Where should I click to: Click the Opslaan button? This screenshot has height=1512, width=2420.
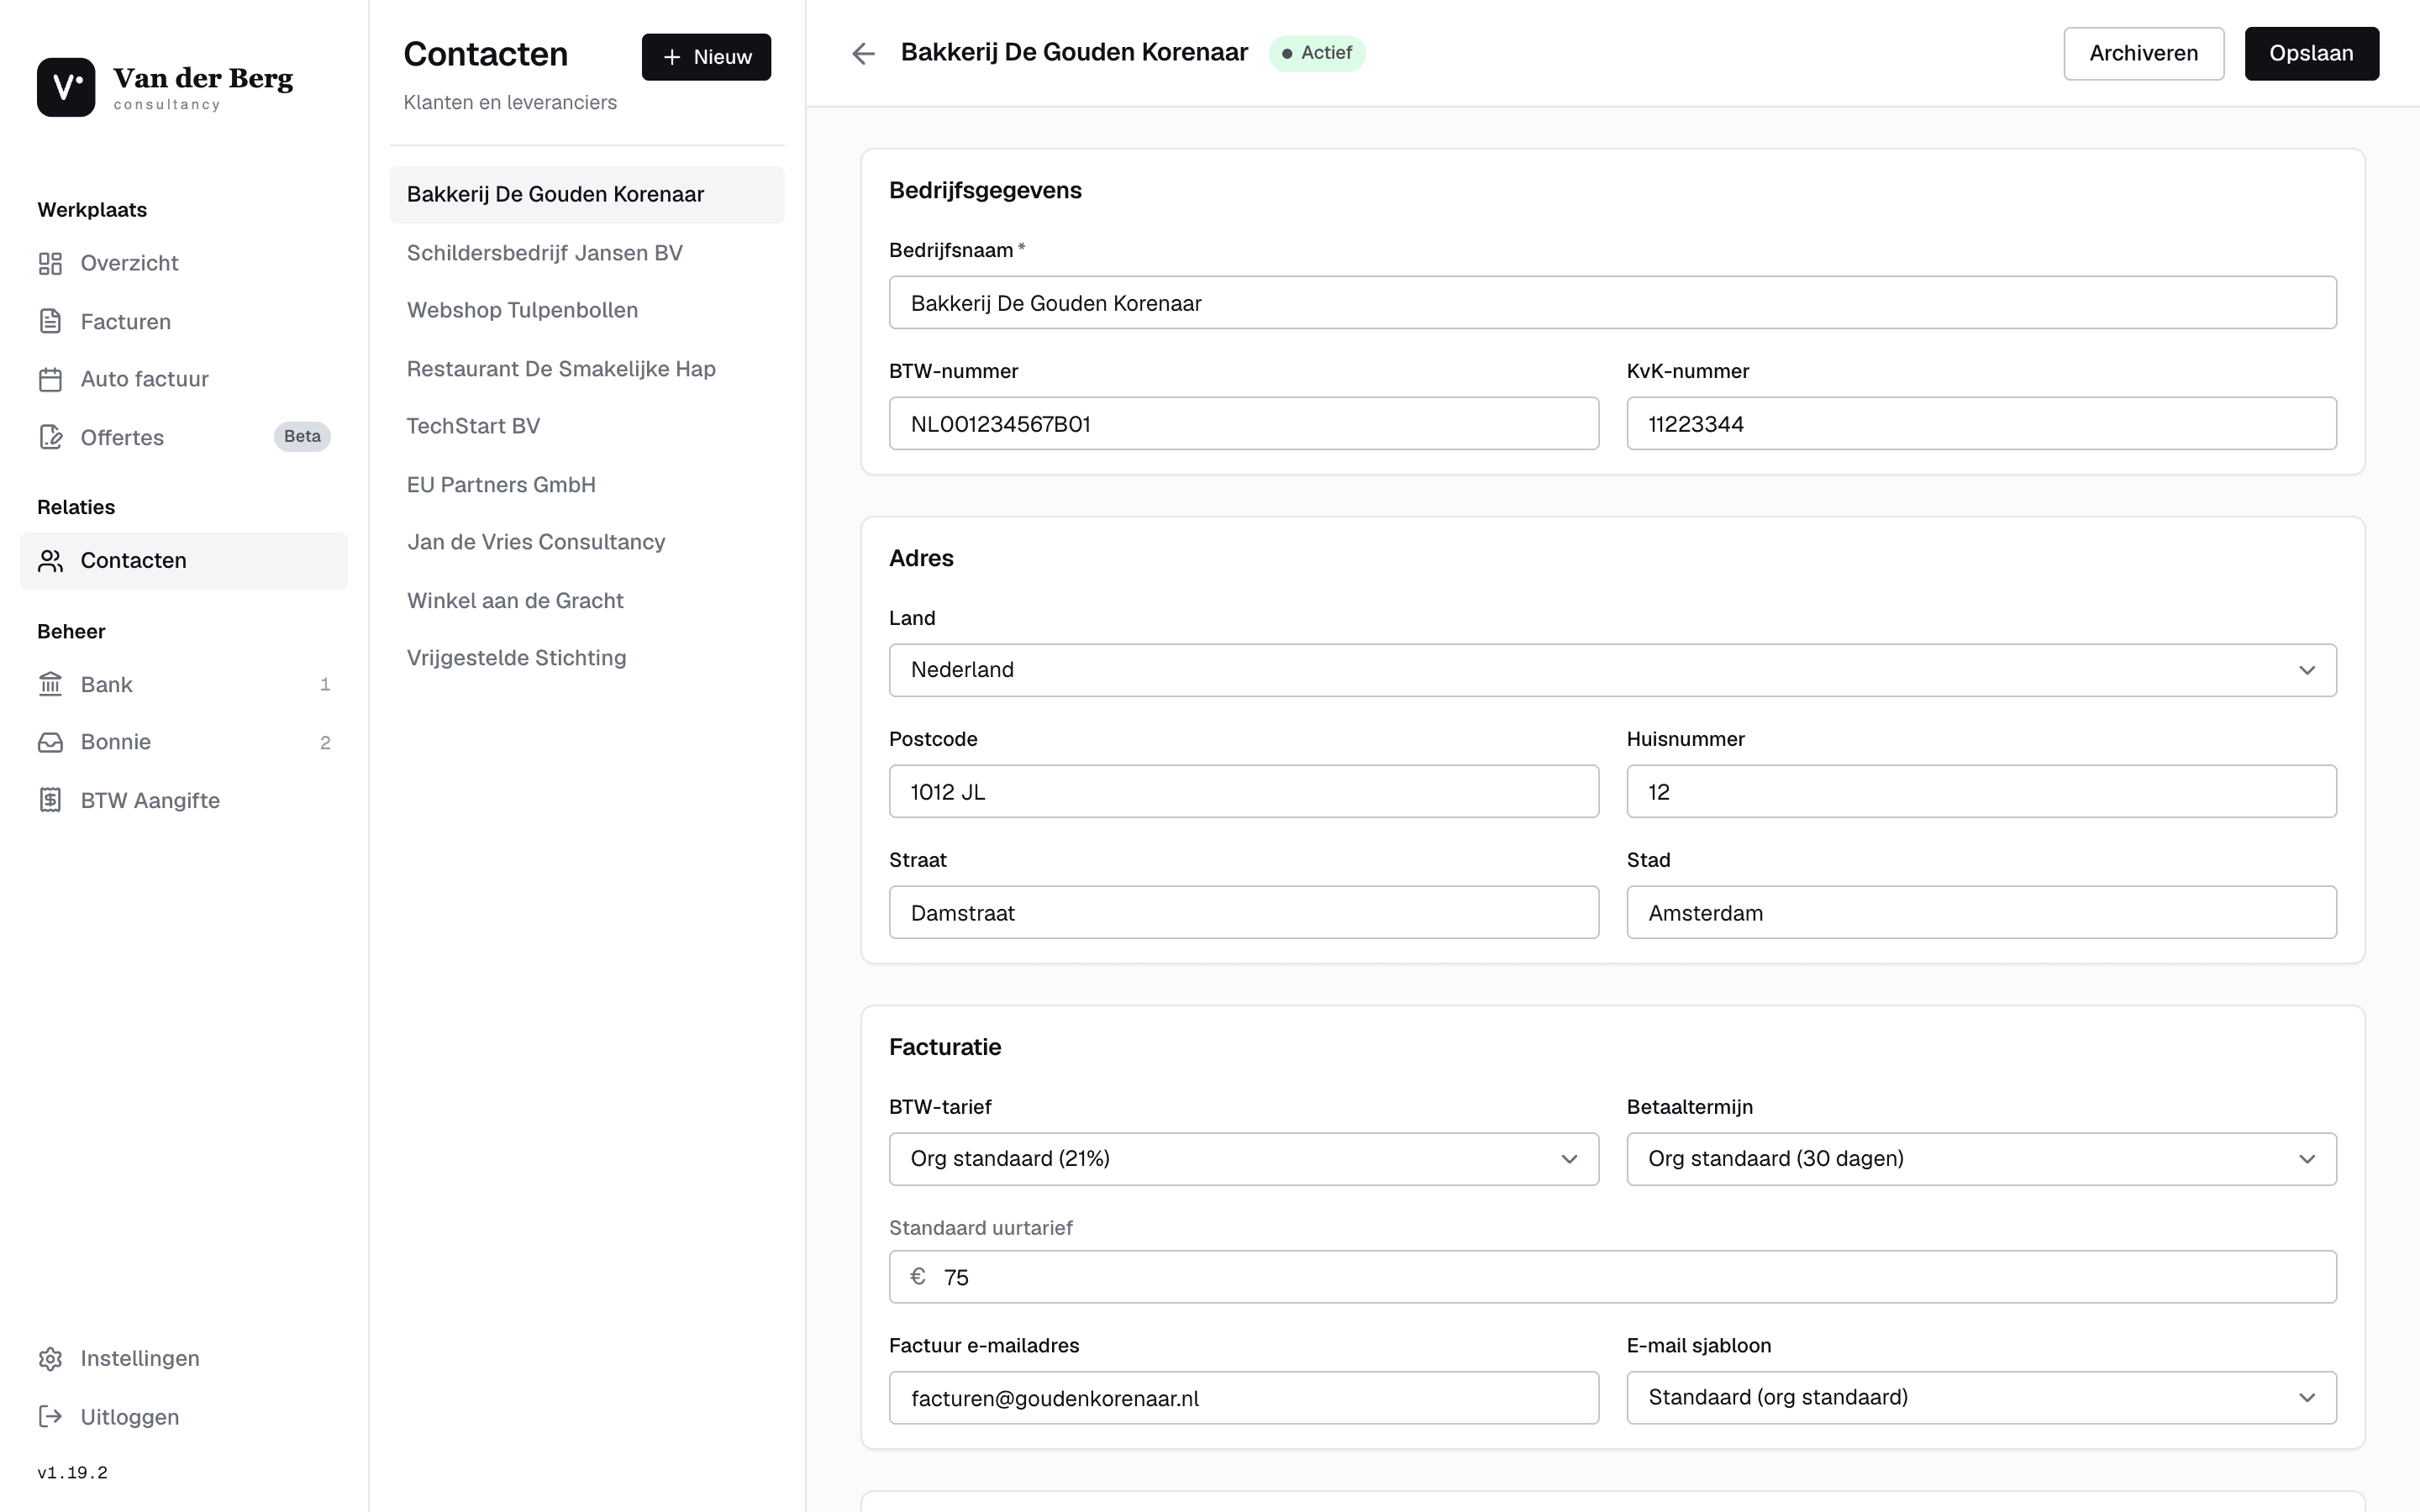[x=2311, y=53]
